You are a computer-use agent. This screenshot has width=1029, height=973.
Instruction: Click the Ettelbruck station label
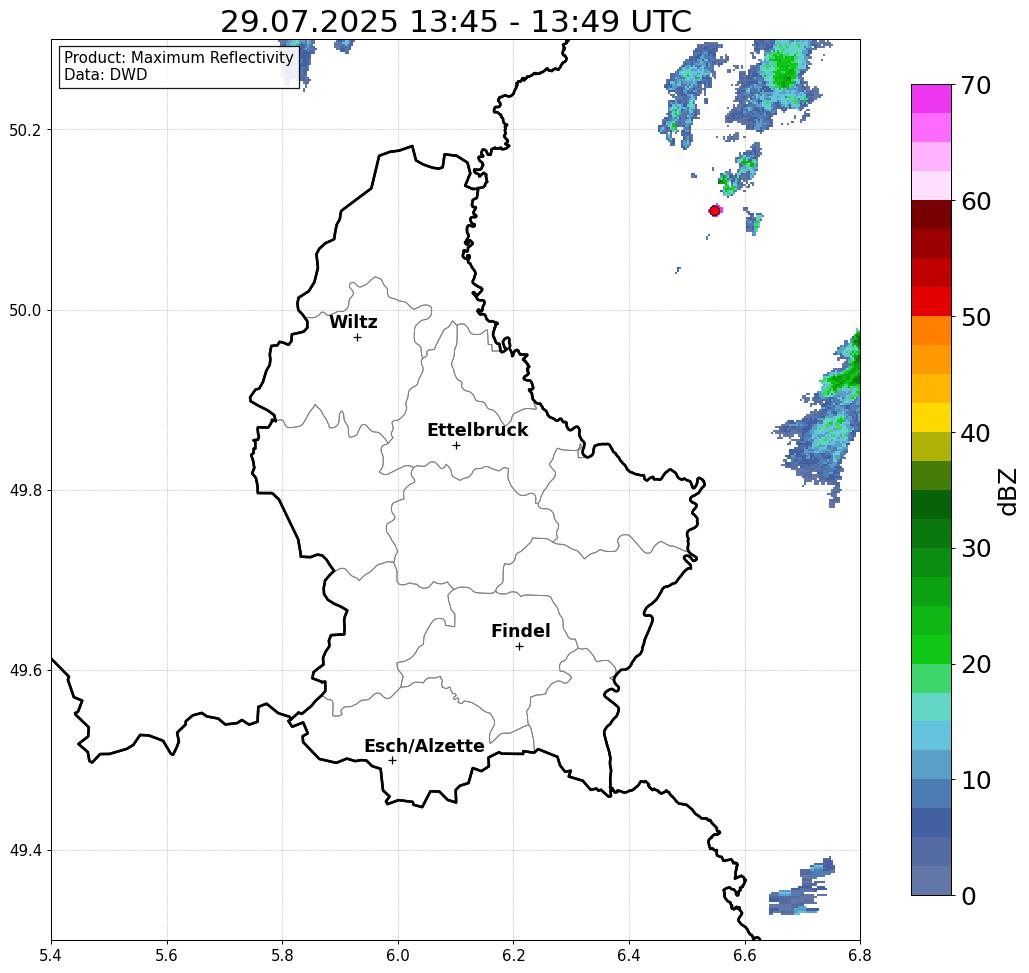(x=477, y=430)
